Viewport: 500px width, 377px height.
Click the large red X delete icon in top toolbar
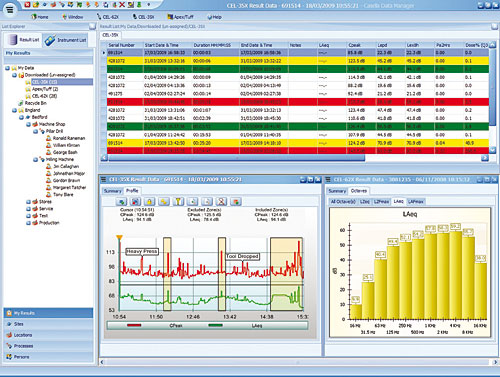[122, 5]
